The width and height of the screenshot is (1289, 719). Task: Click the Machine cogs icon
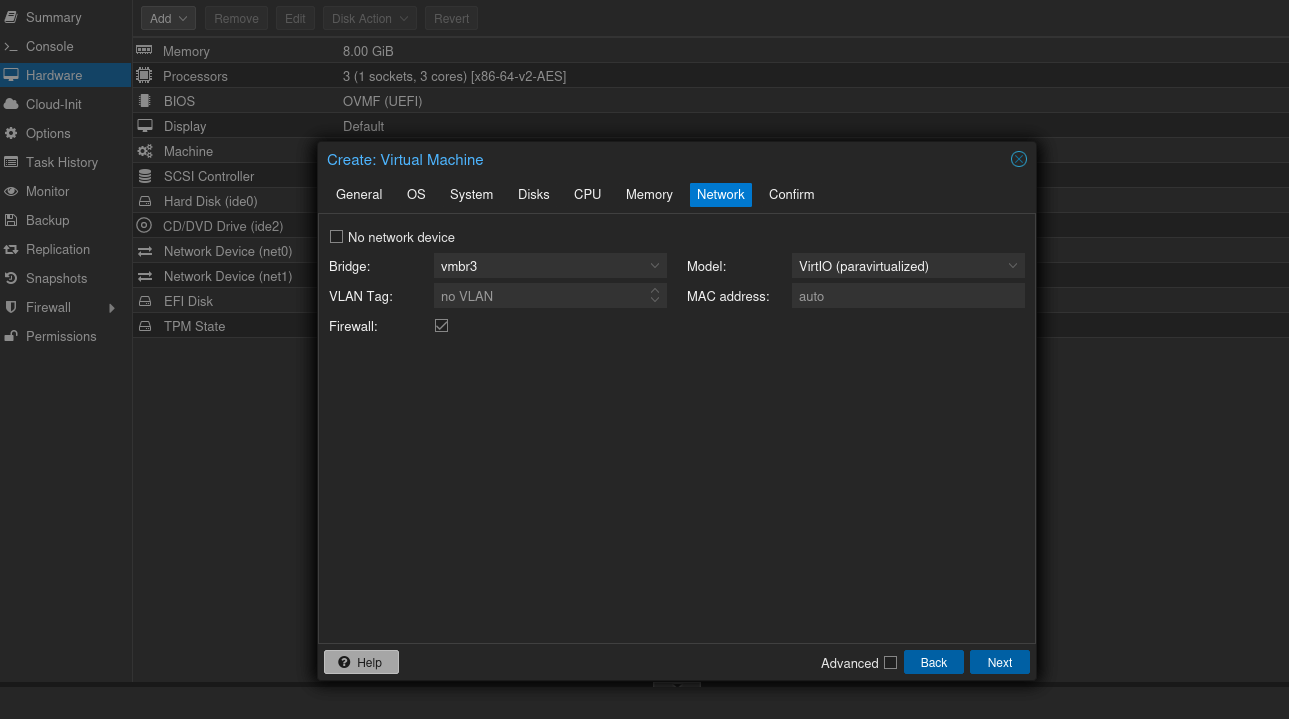pyautogui.click(x=145, y=151)
